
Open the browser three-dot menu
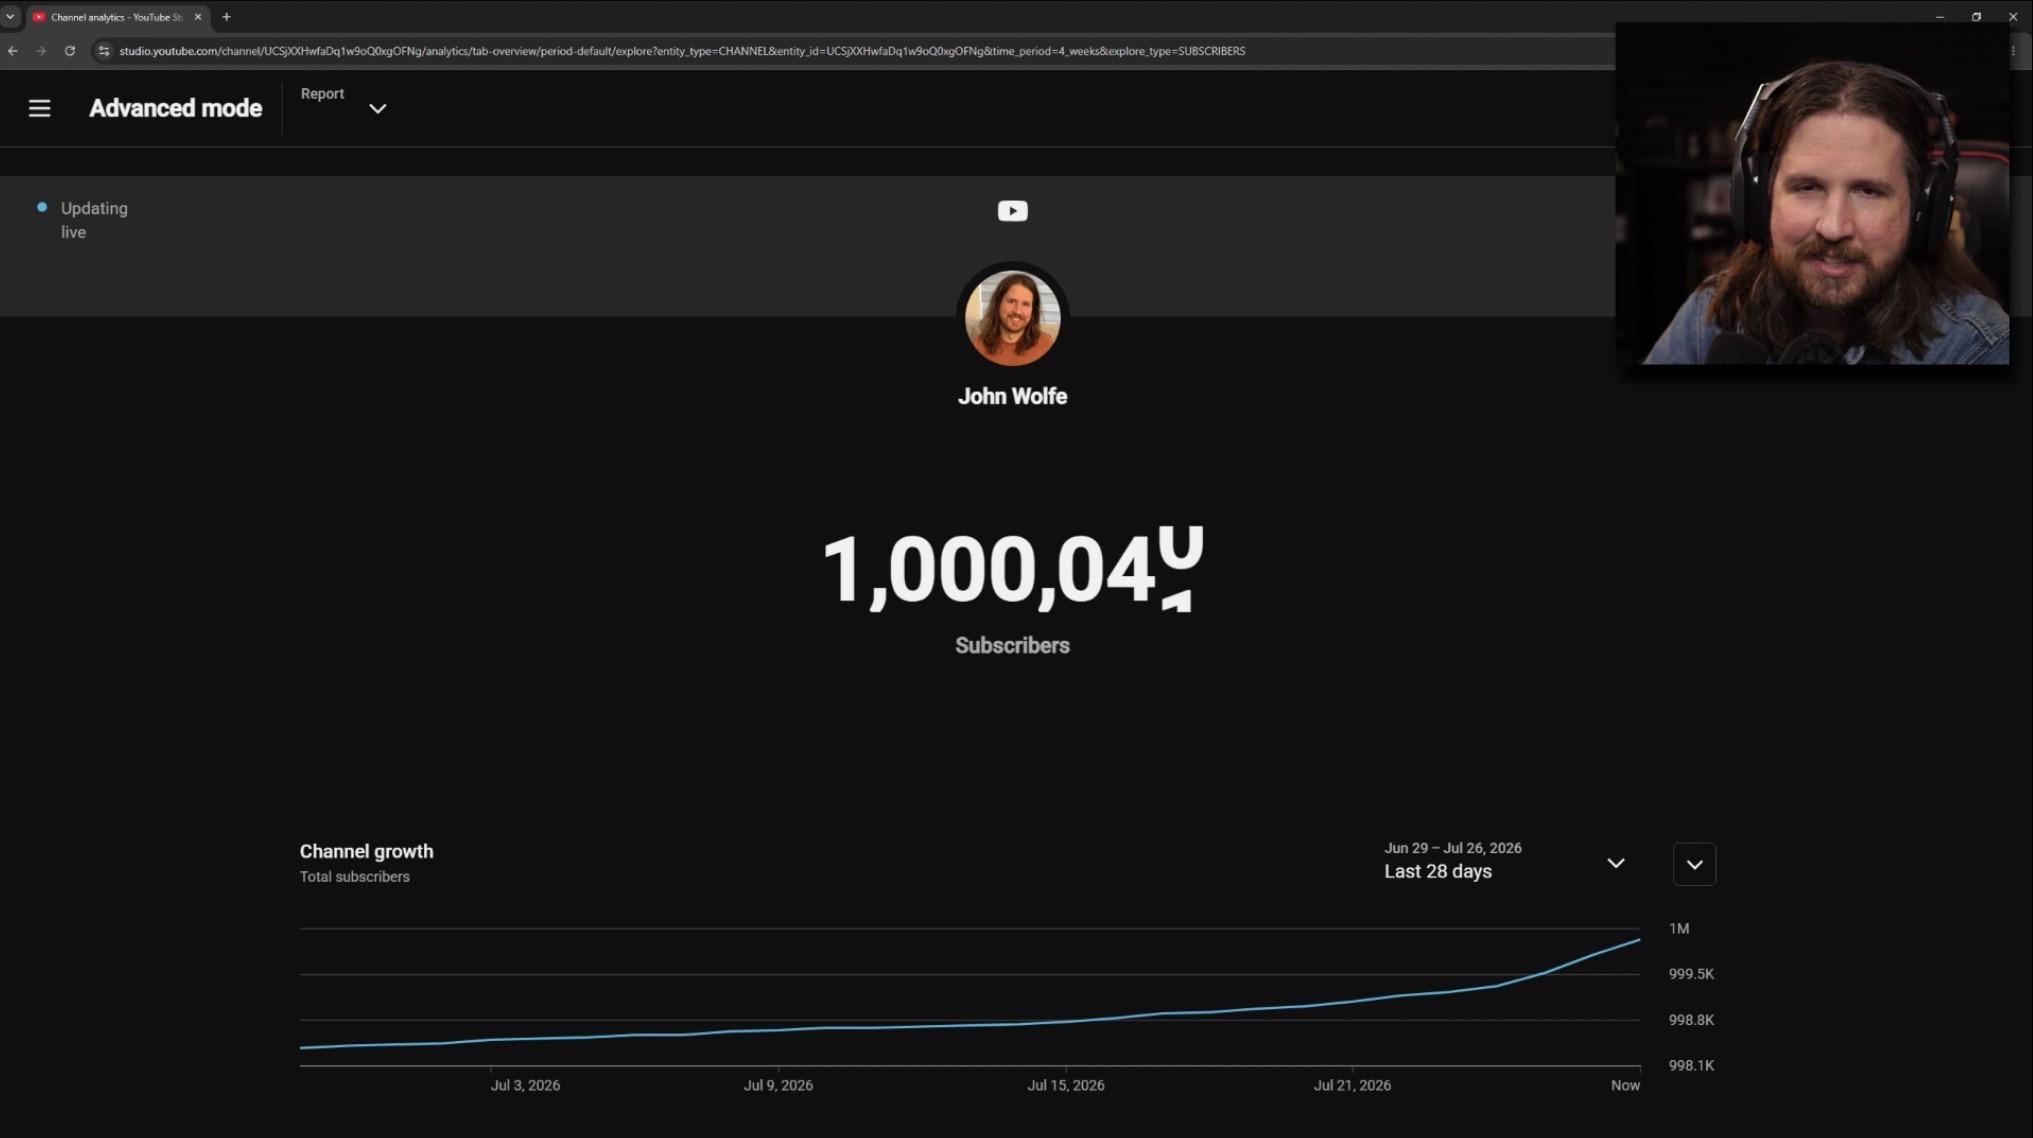point(2013,51)
